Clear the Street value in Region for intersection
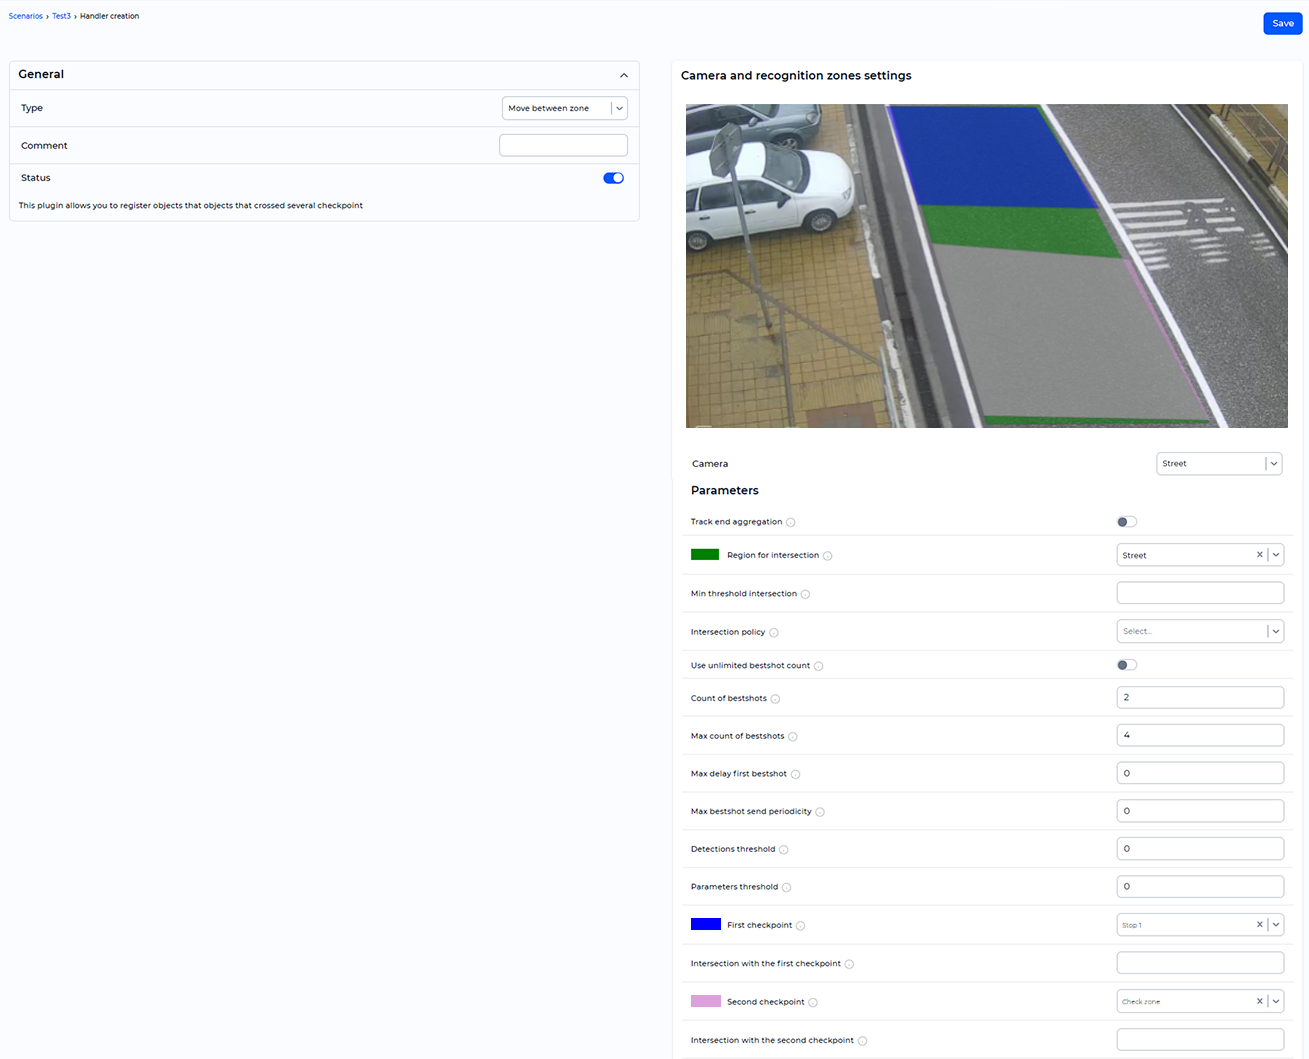 [x=1259, y=554]
